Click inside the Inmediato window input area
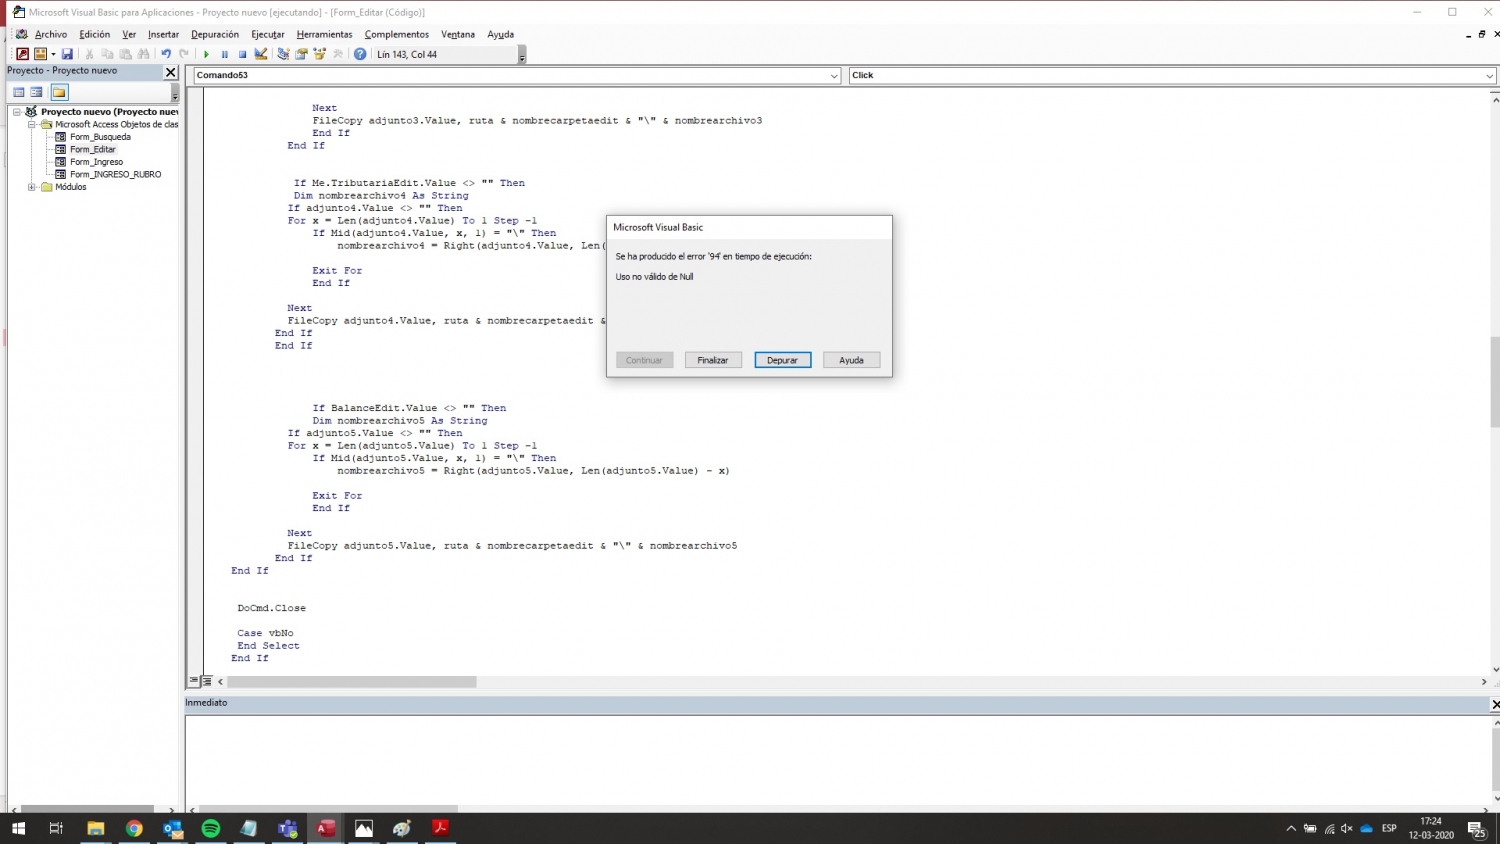Image resolution: width=1500 pixels, height=844 pixels. click(836, 760)
